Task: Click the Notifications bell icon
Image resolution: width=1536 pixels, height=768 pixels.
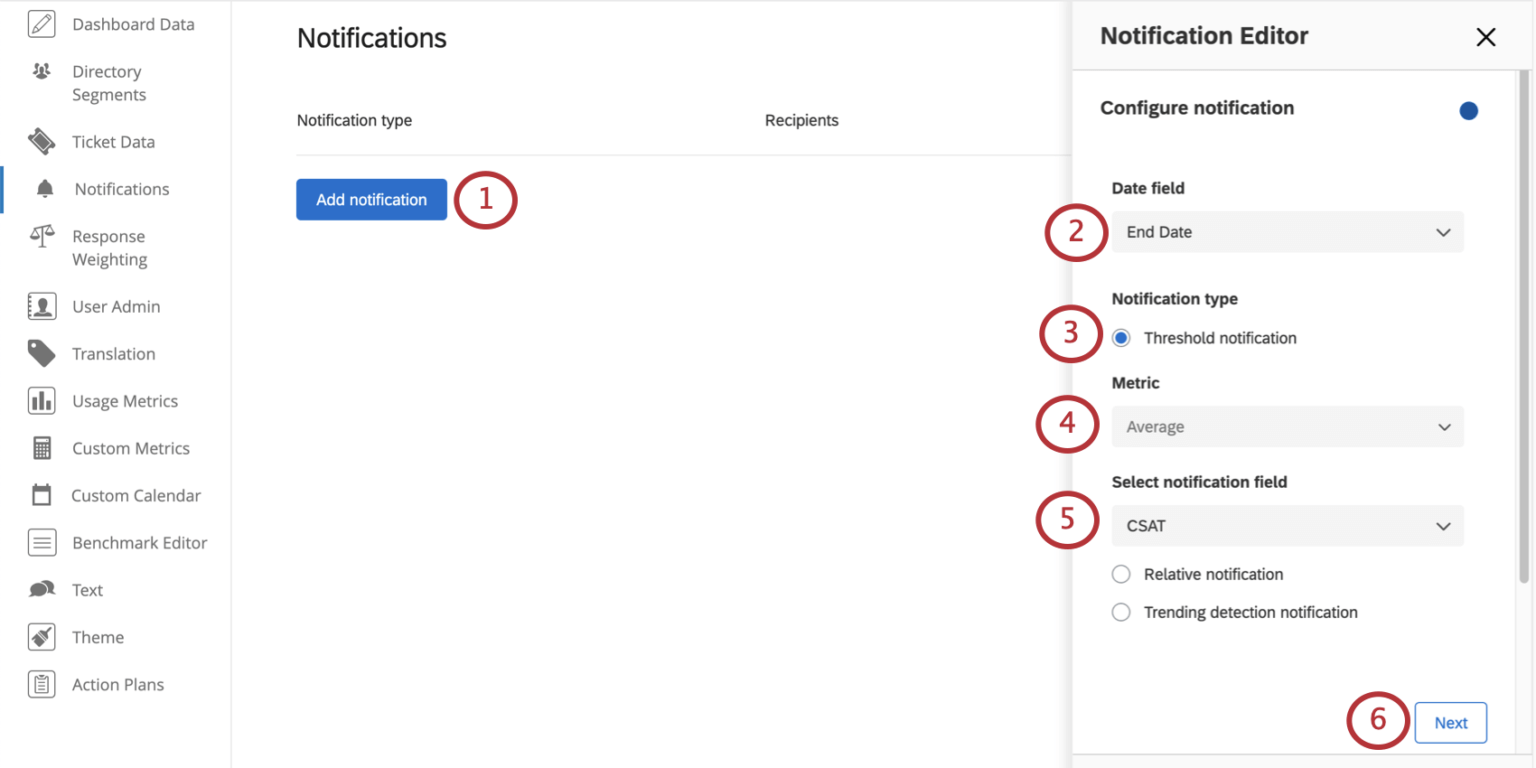Action: (41, 188)
